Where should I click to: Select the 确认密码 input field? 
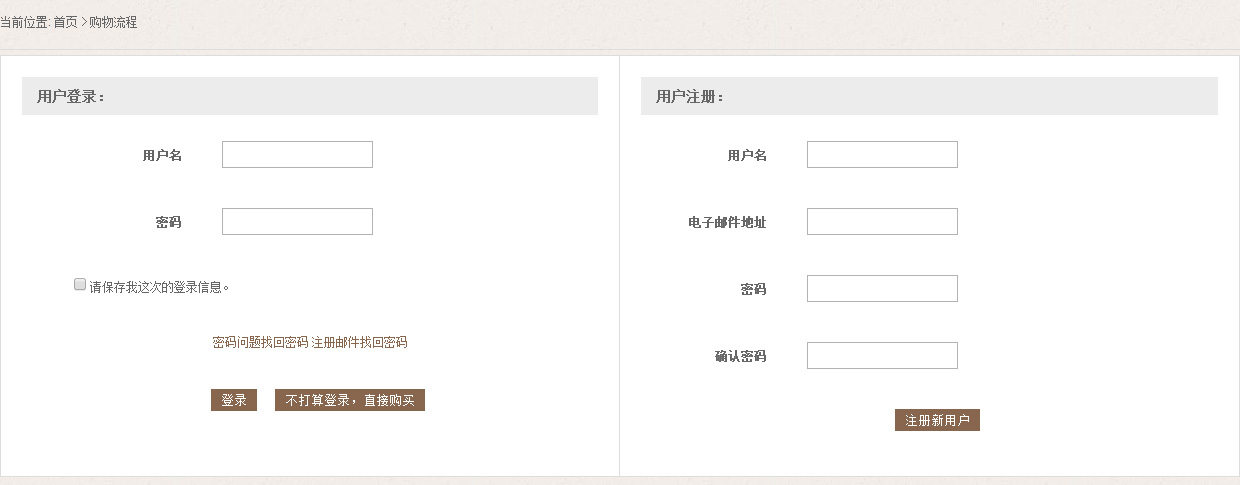tap(882, 355)
